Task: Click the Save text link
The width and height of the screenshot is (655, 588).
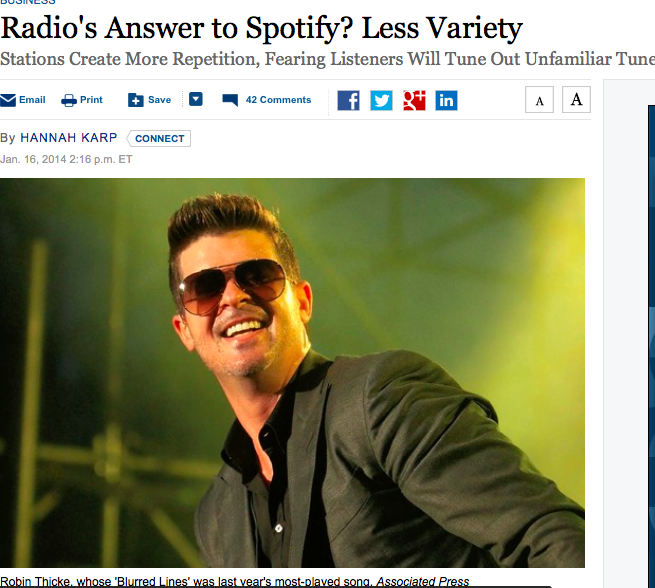Action: pos(160,100)
